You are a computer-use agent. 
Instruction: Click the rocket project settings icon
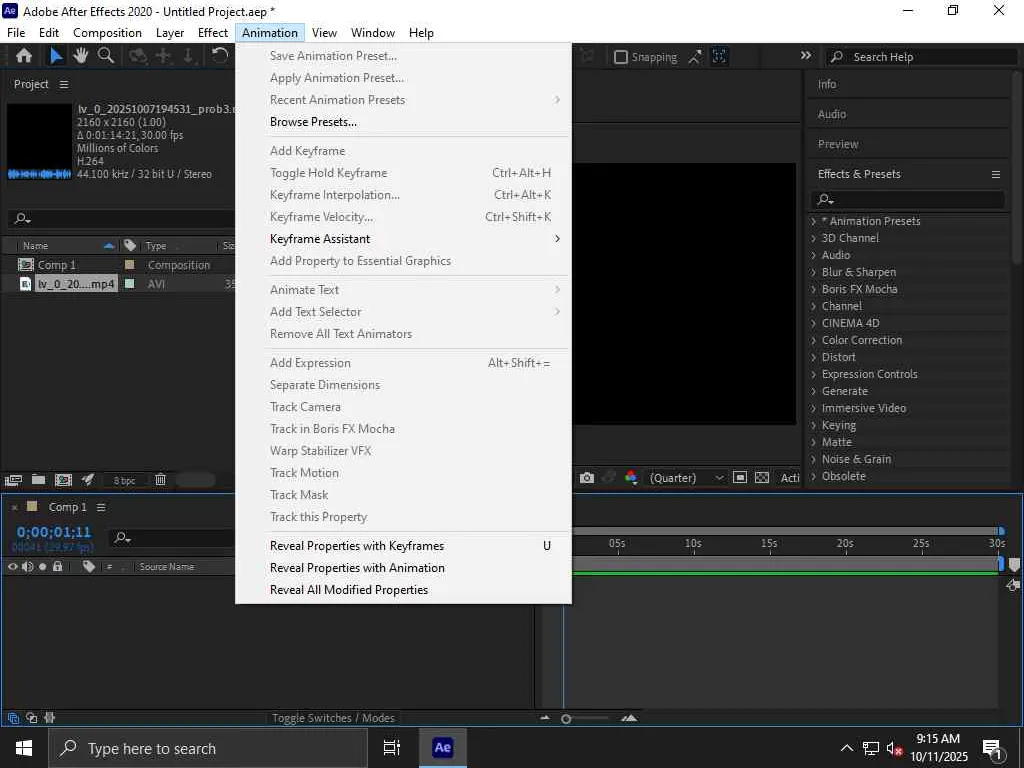(88, 480)
